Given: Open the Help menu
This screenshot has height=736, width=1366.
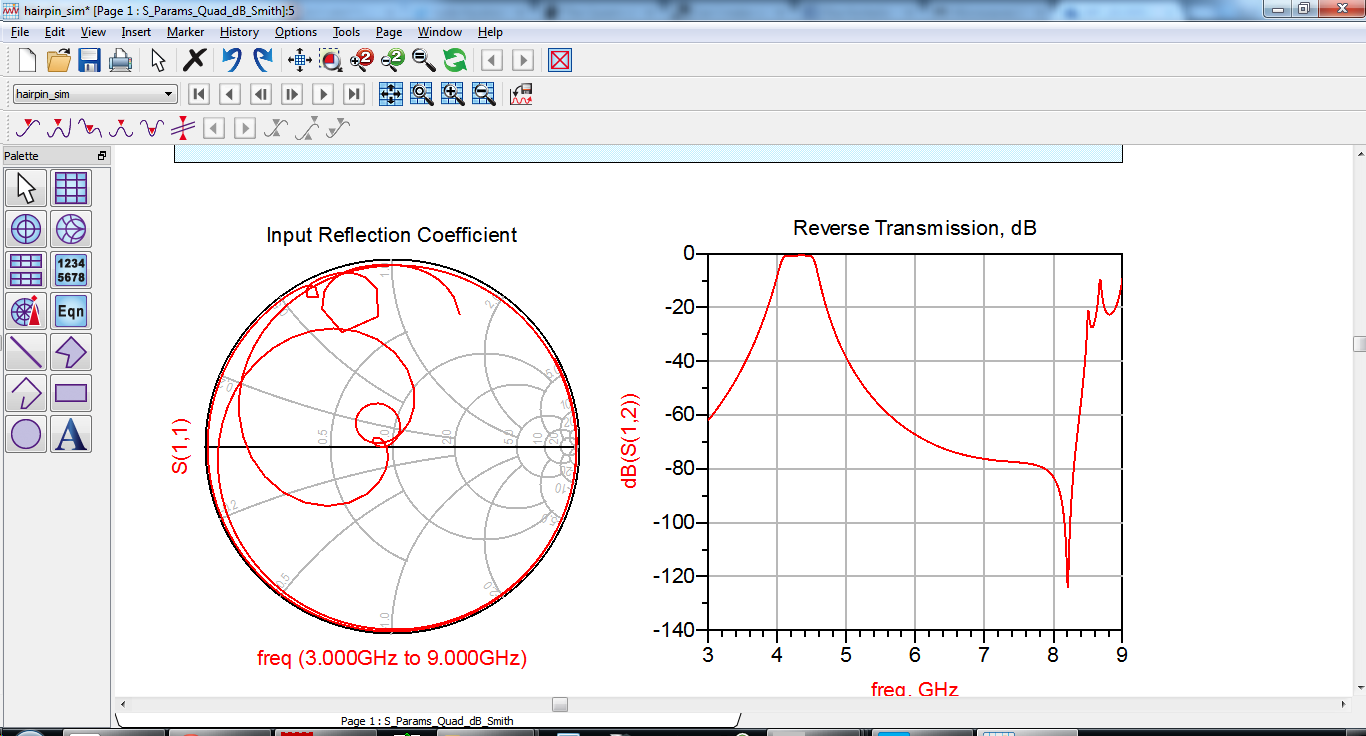Looking at the screenshot, I should [490, 32].
